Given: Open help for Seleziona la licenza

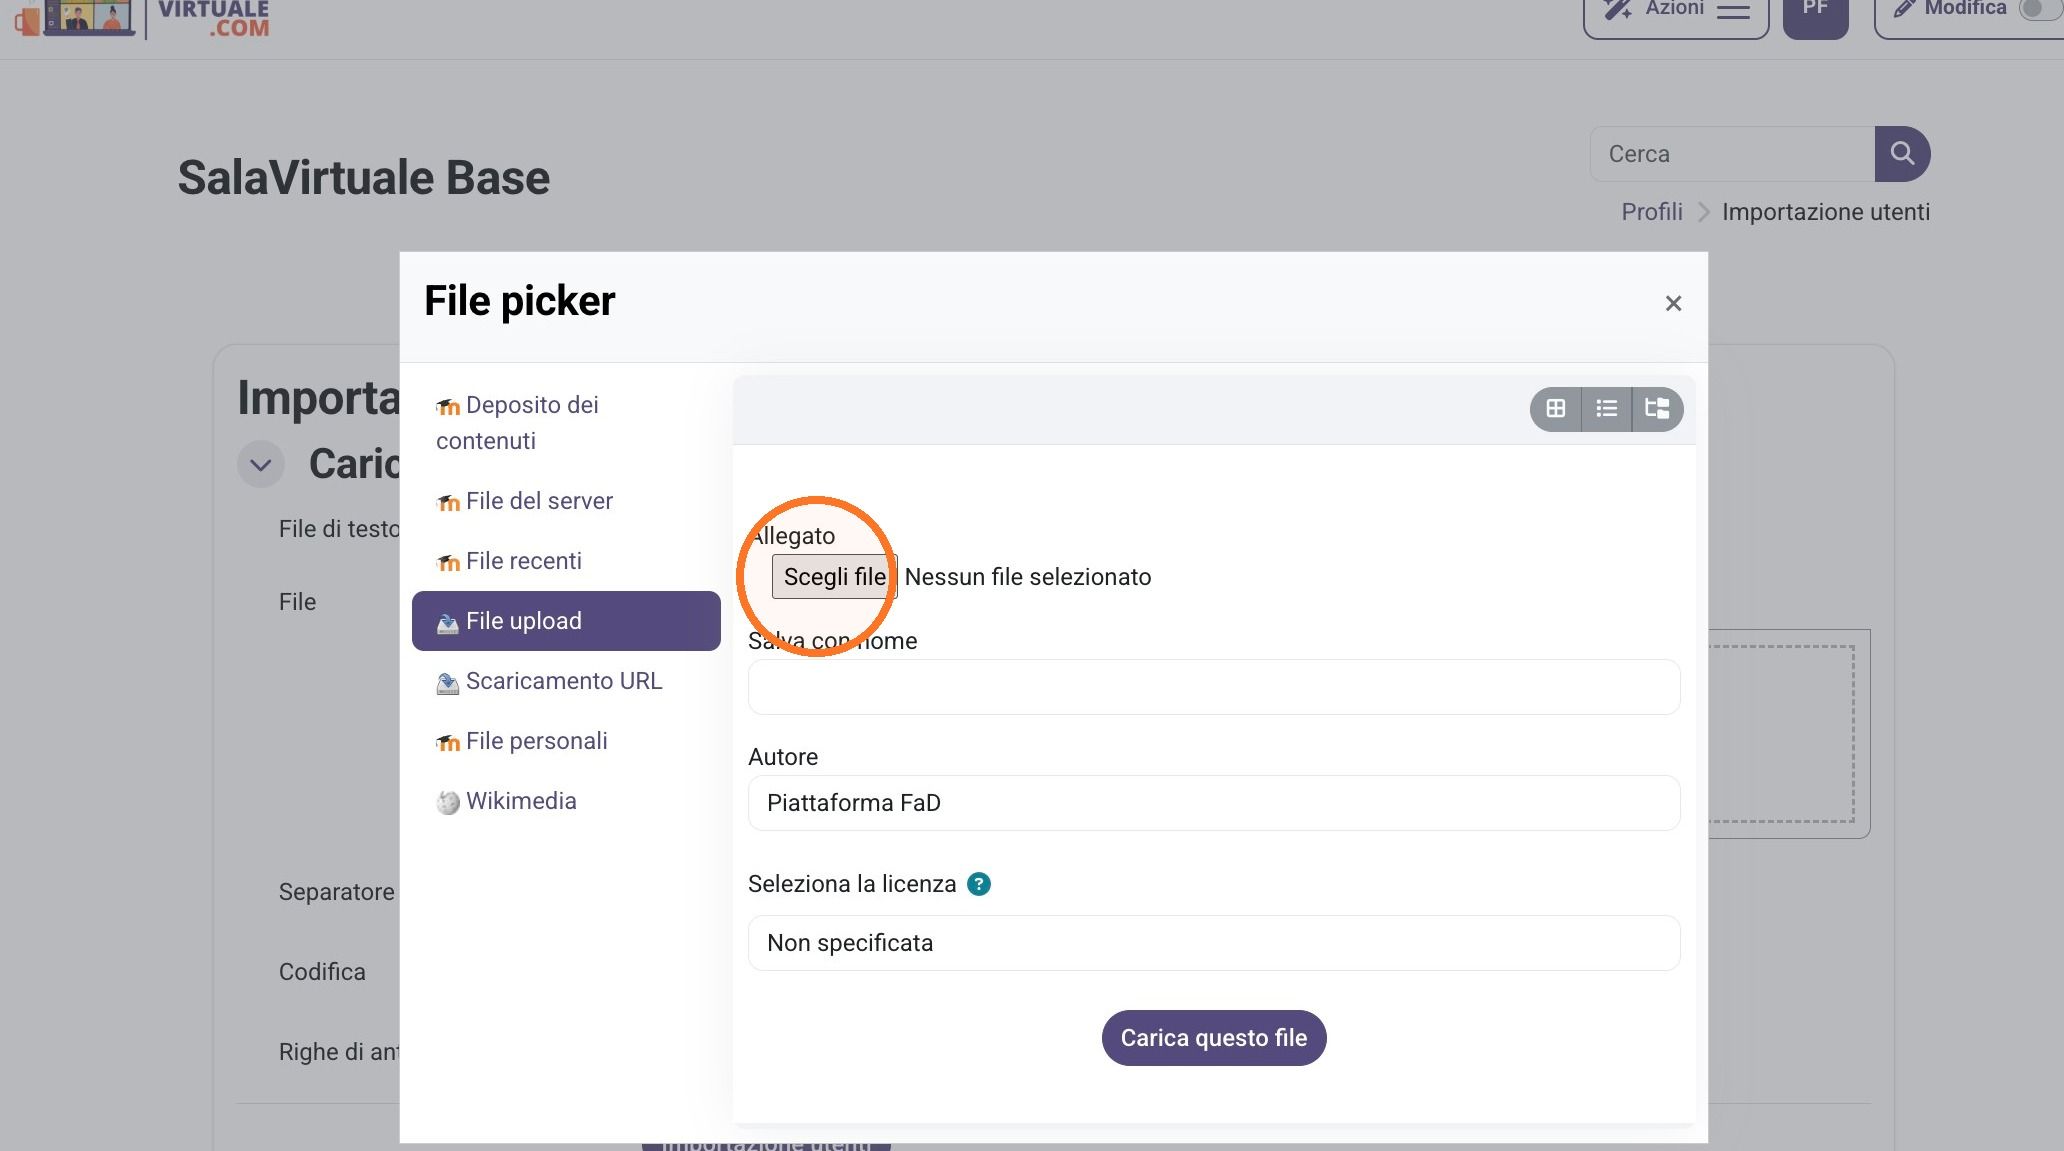Looking at the screenshot, I should 979,884.
